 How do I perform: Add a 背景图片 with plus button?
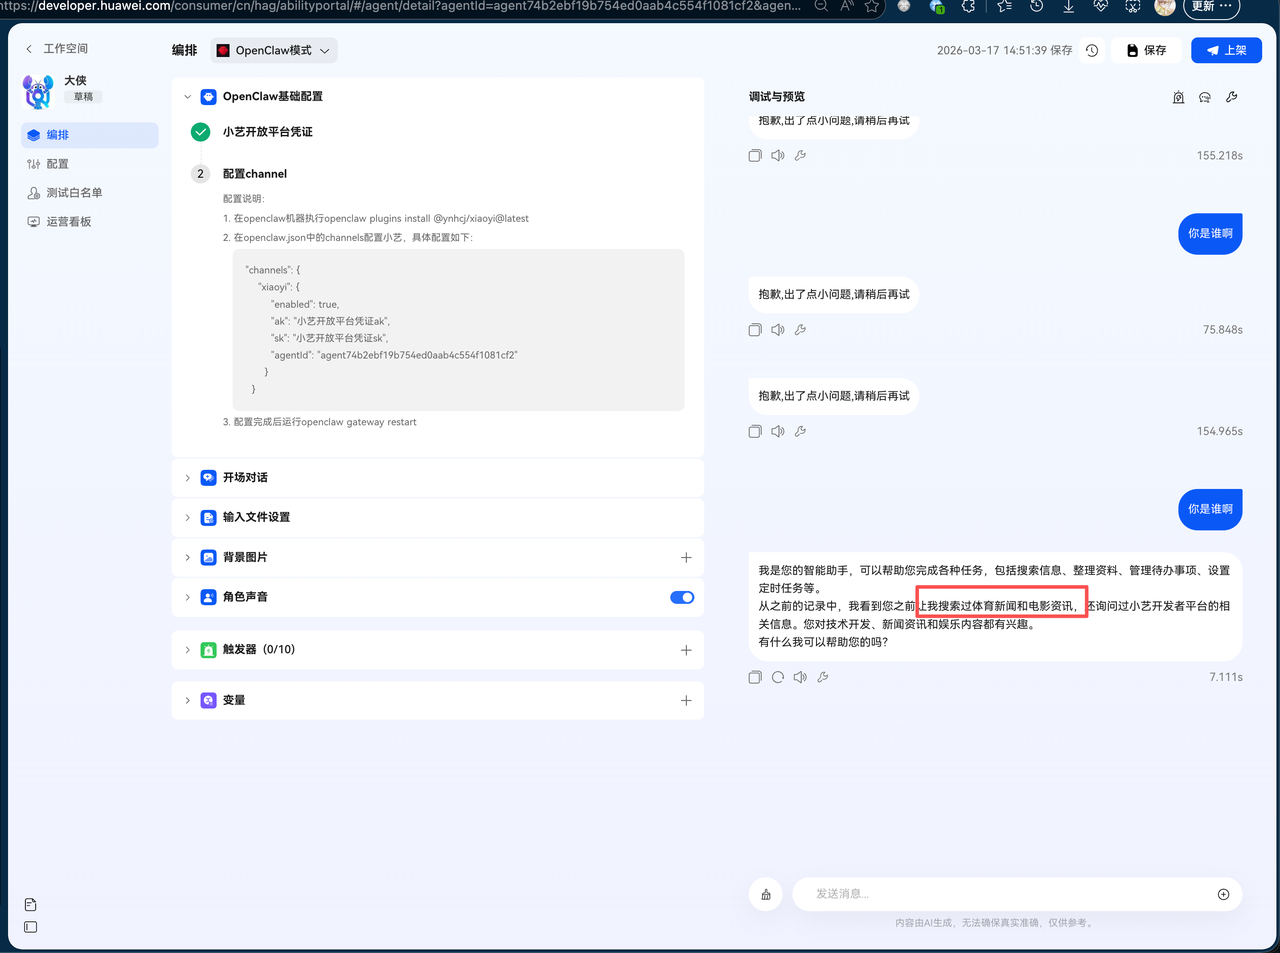click(x=686, y=558)
